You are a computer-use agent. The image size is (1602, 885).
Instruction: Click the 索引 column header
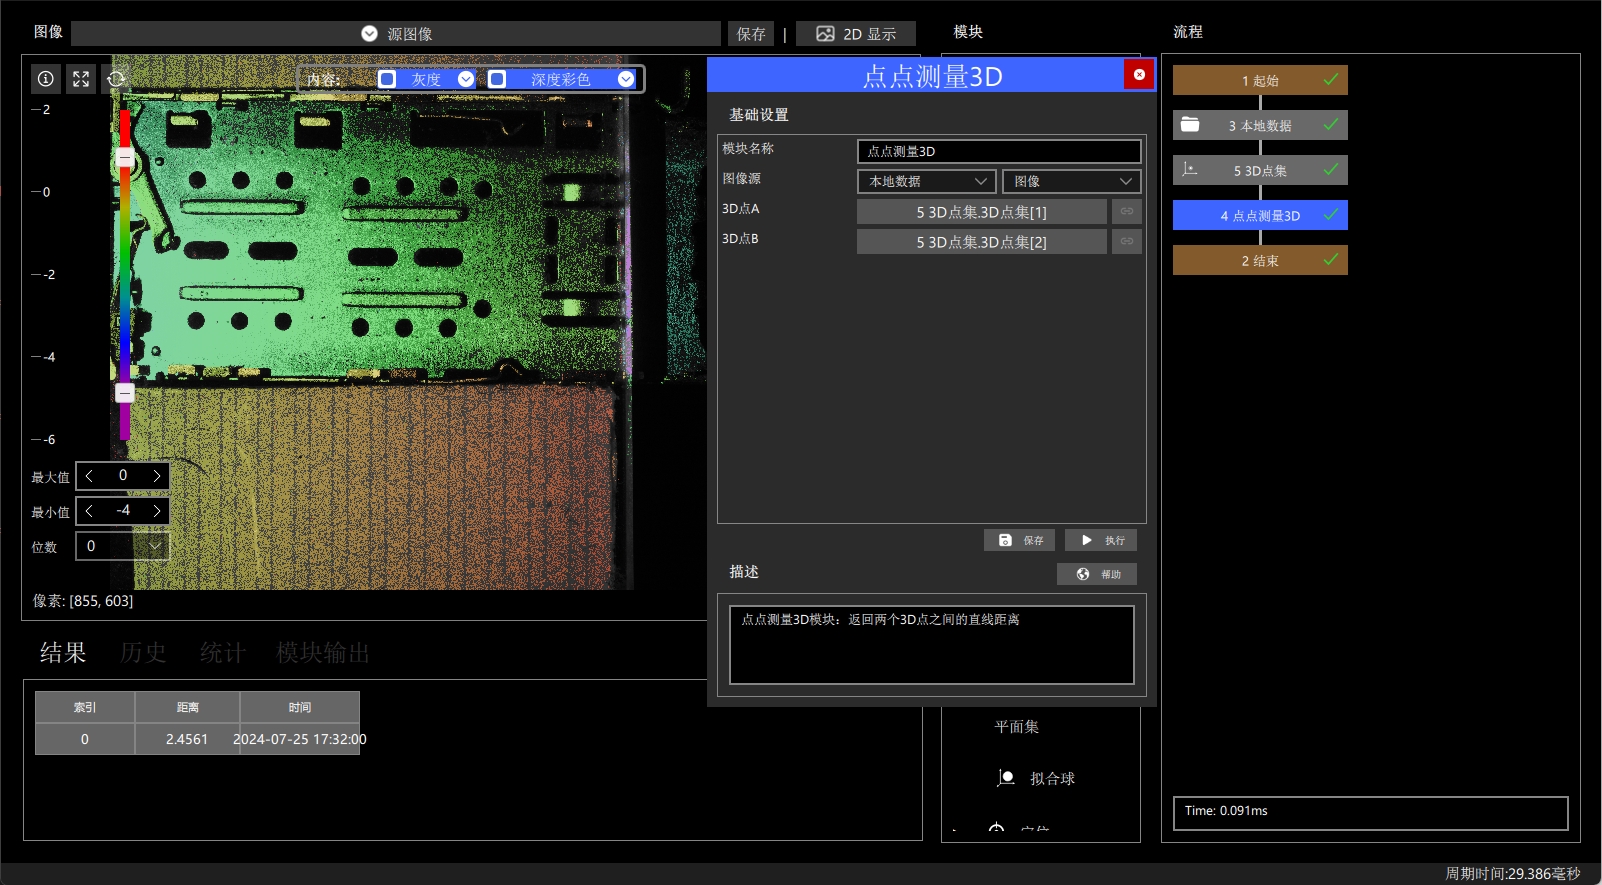pos(85,707)
